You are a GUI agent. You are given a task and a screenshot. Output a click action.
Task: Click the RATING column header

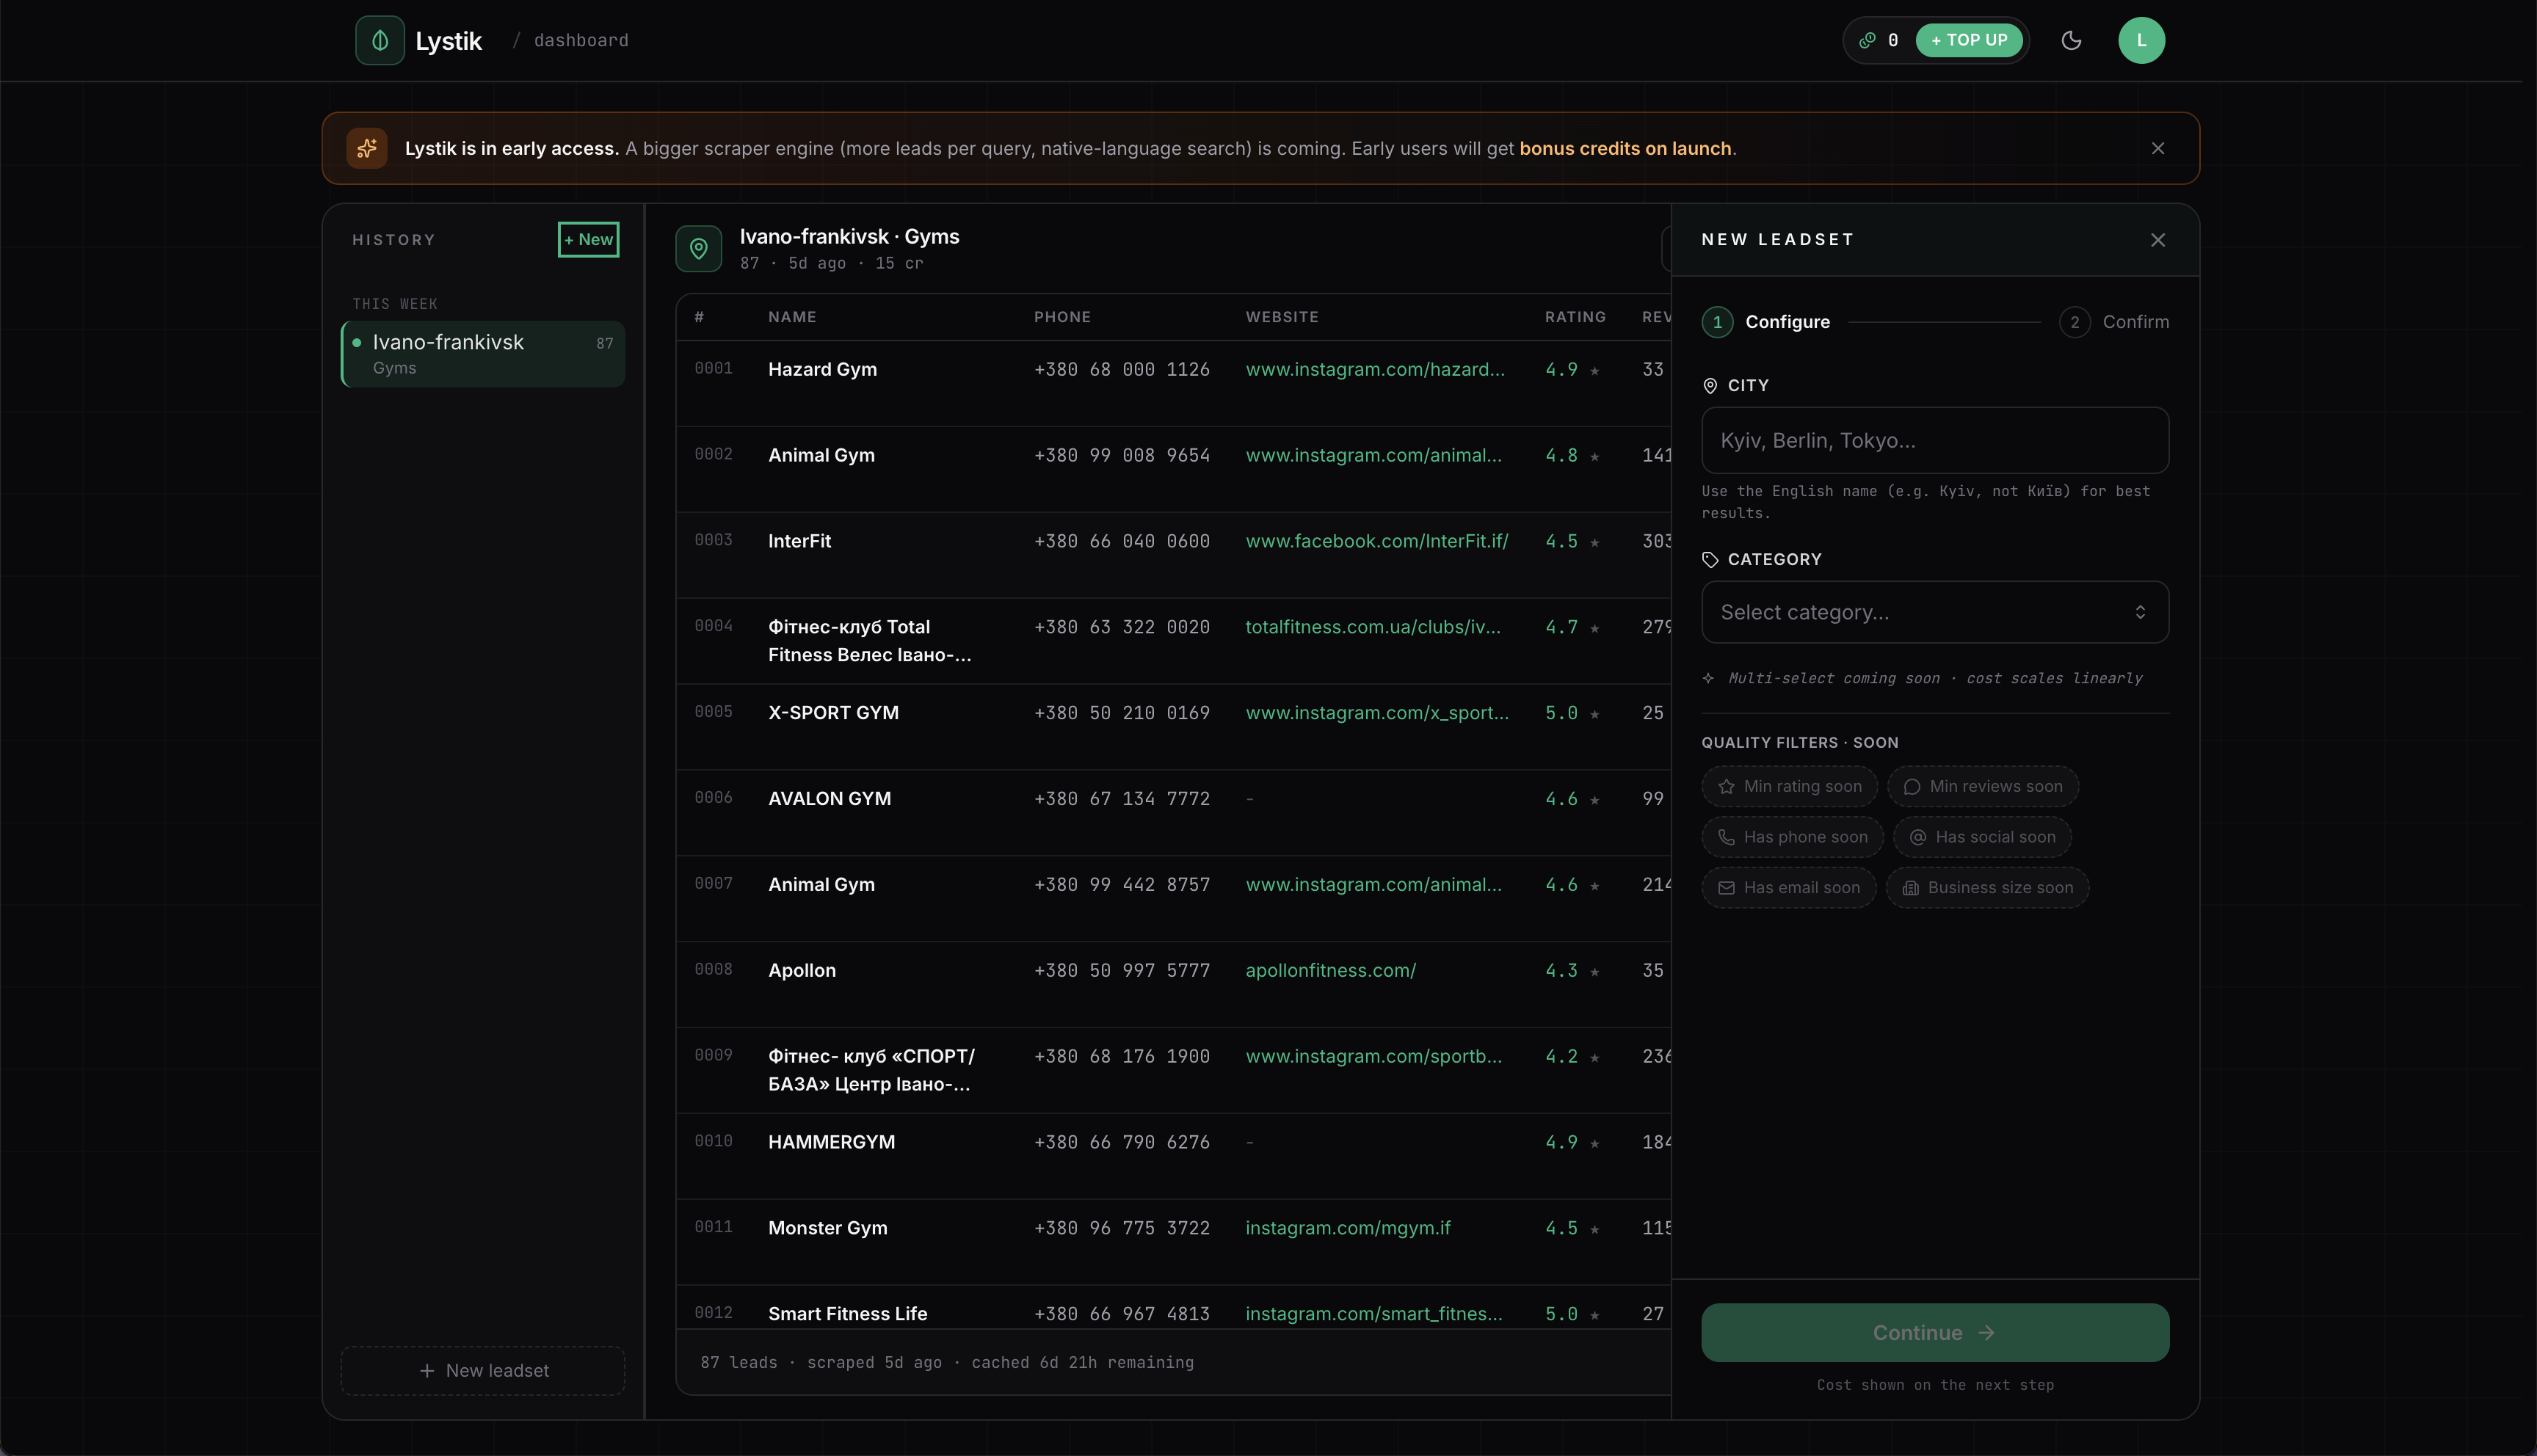click(x=1575, y=317)
